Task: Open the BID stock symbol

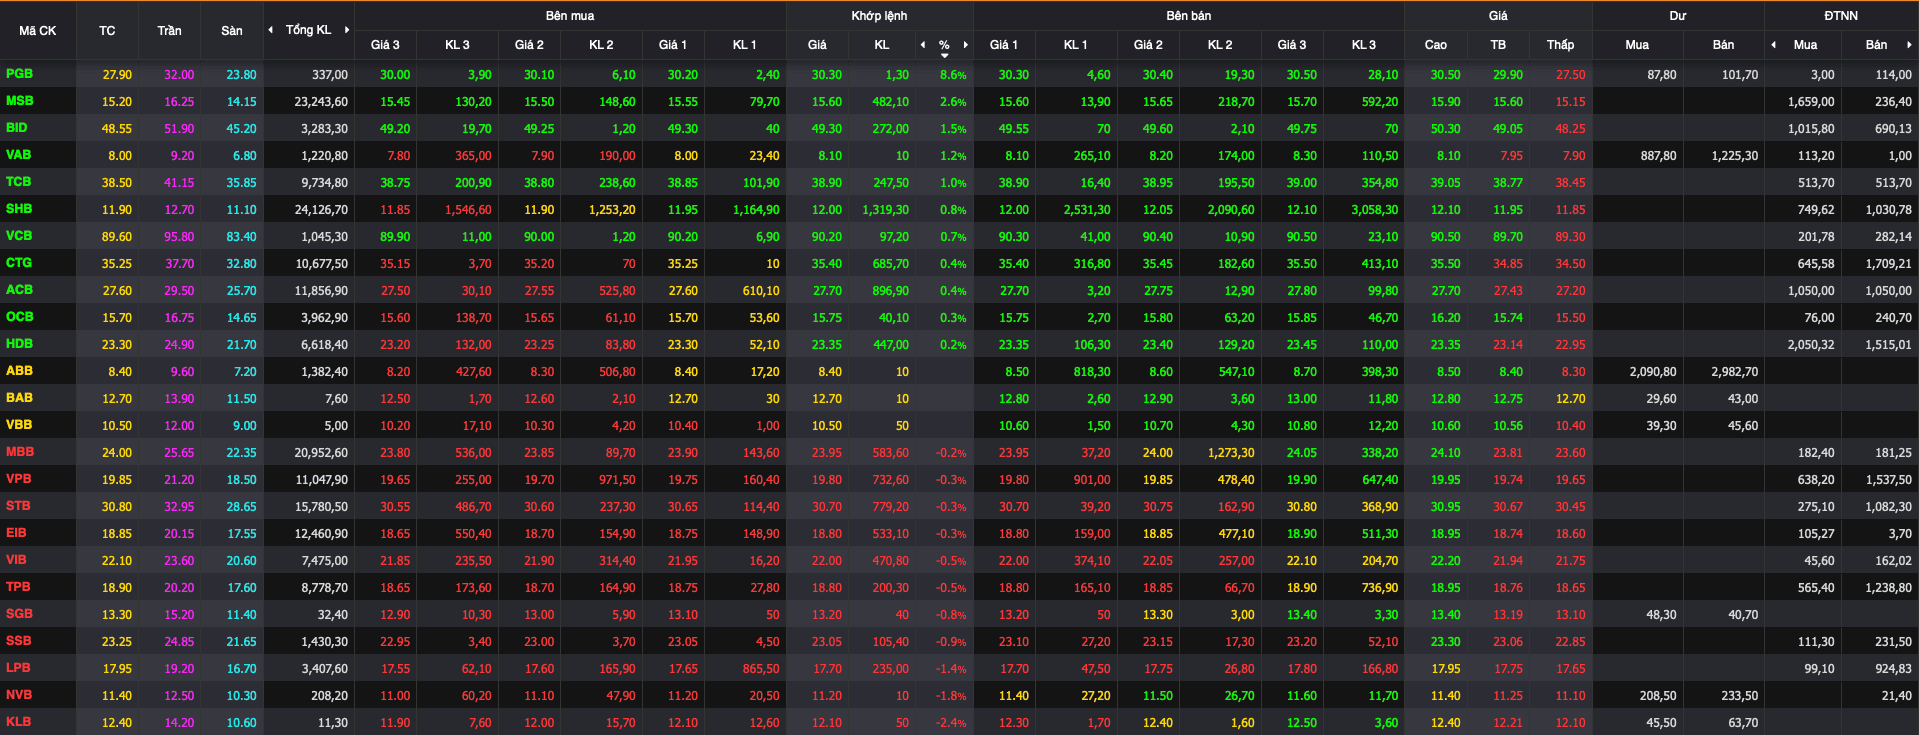Action: 17,128
